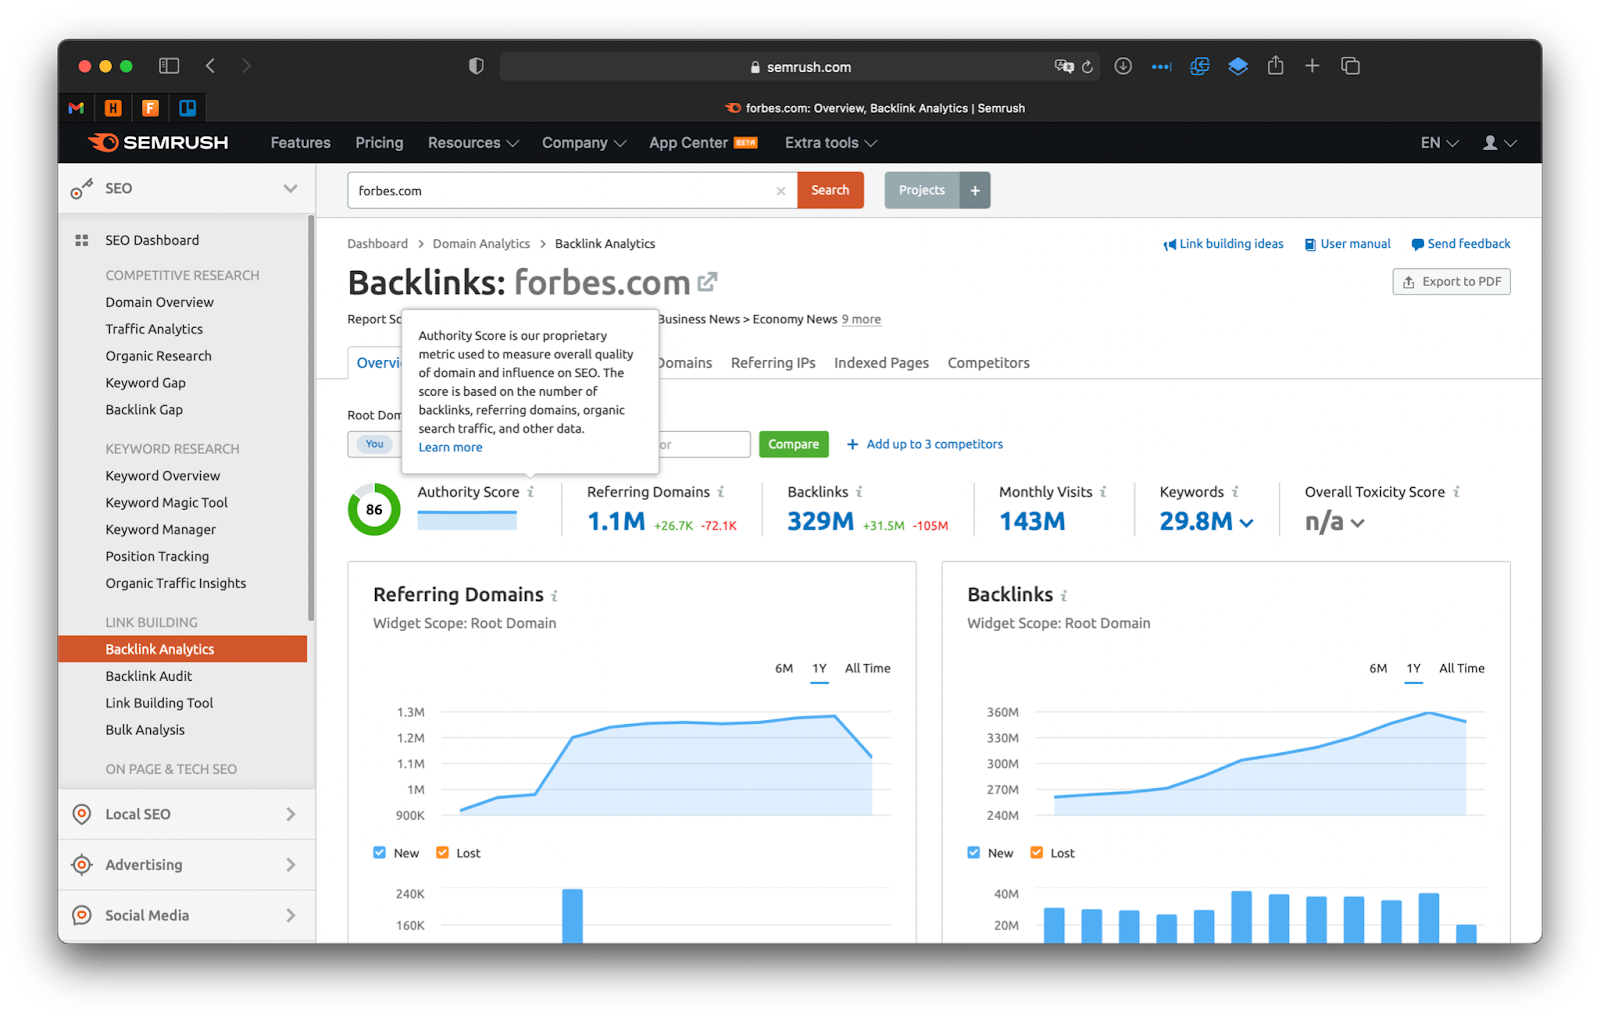Open the orange H bookmark icon
The image size is (1600, 1020).
[113, 108]
